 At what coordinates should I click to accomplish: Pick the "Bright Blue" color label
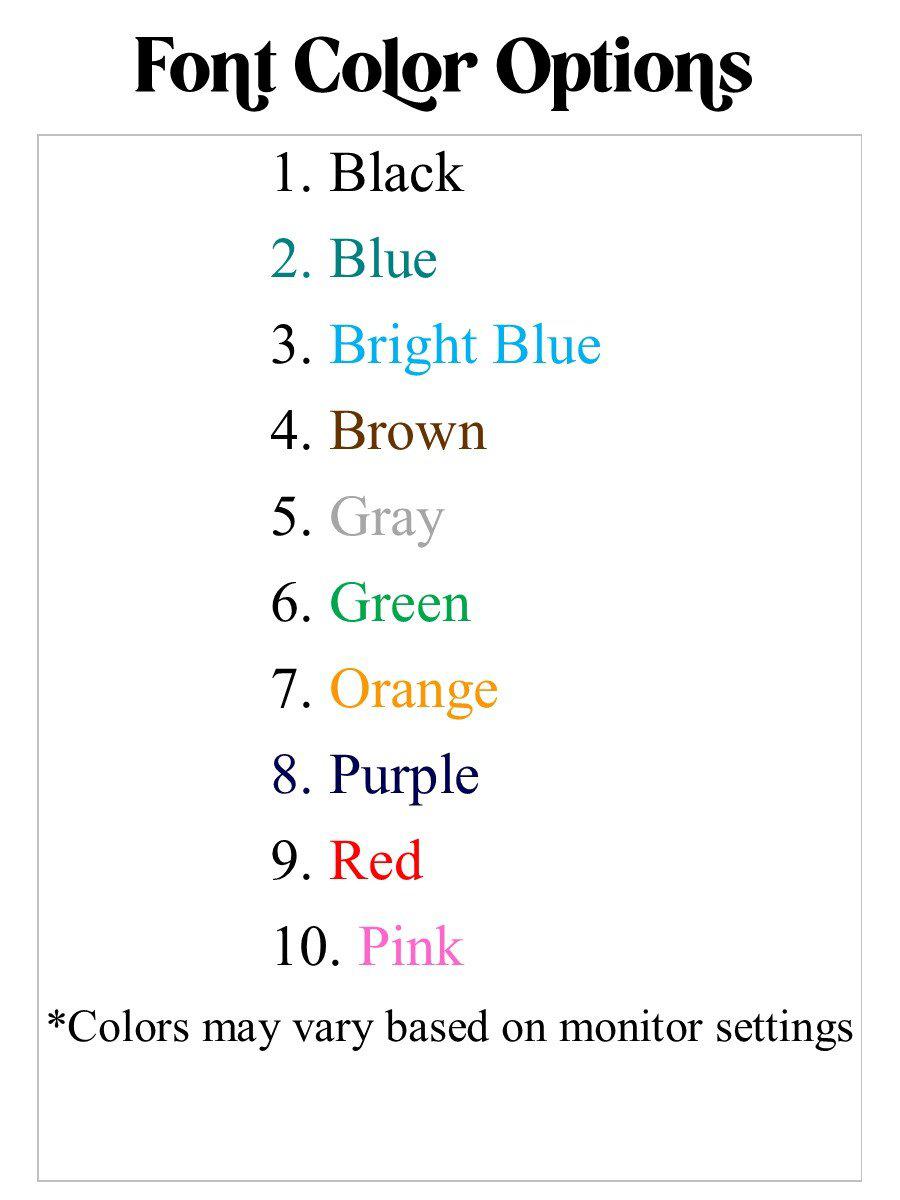click(465, 345)
